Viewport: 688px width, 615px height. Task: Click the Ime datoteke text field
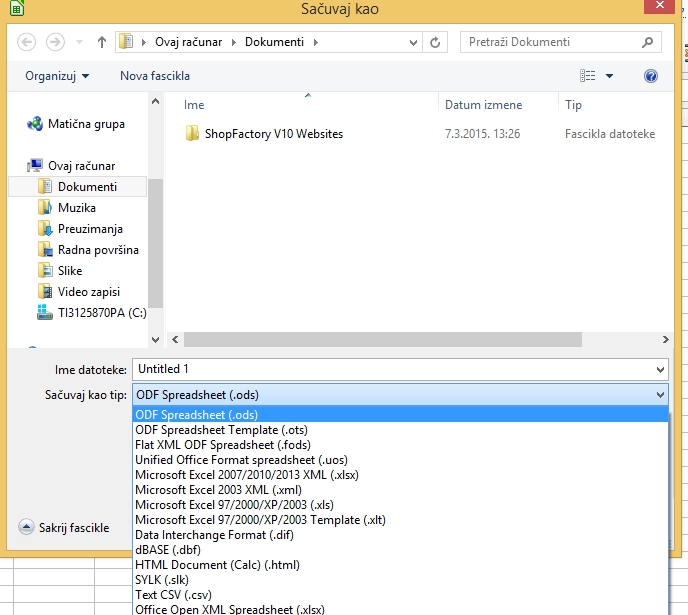[390, 369]
